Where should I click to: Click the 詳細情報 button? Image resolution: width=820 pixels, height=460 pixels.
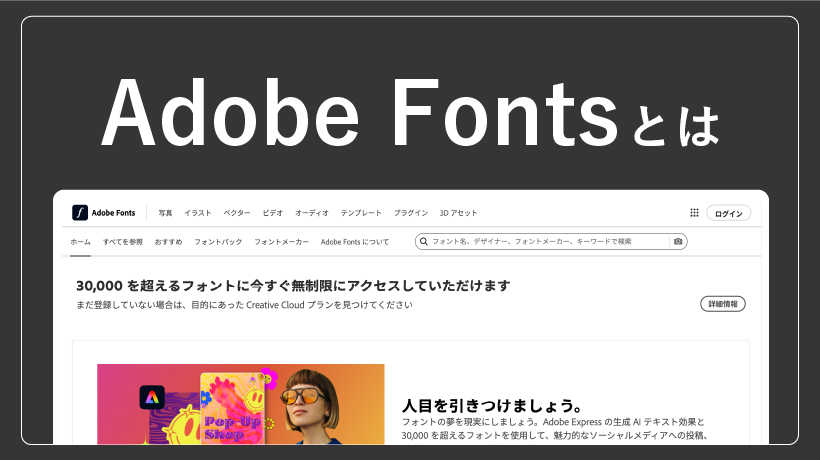pos(723,304)
